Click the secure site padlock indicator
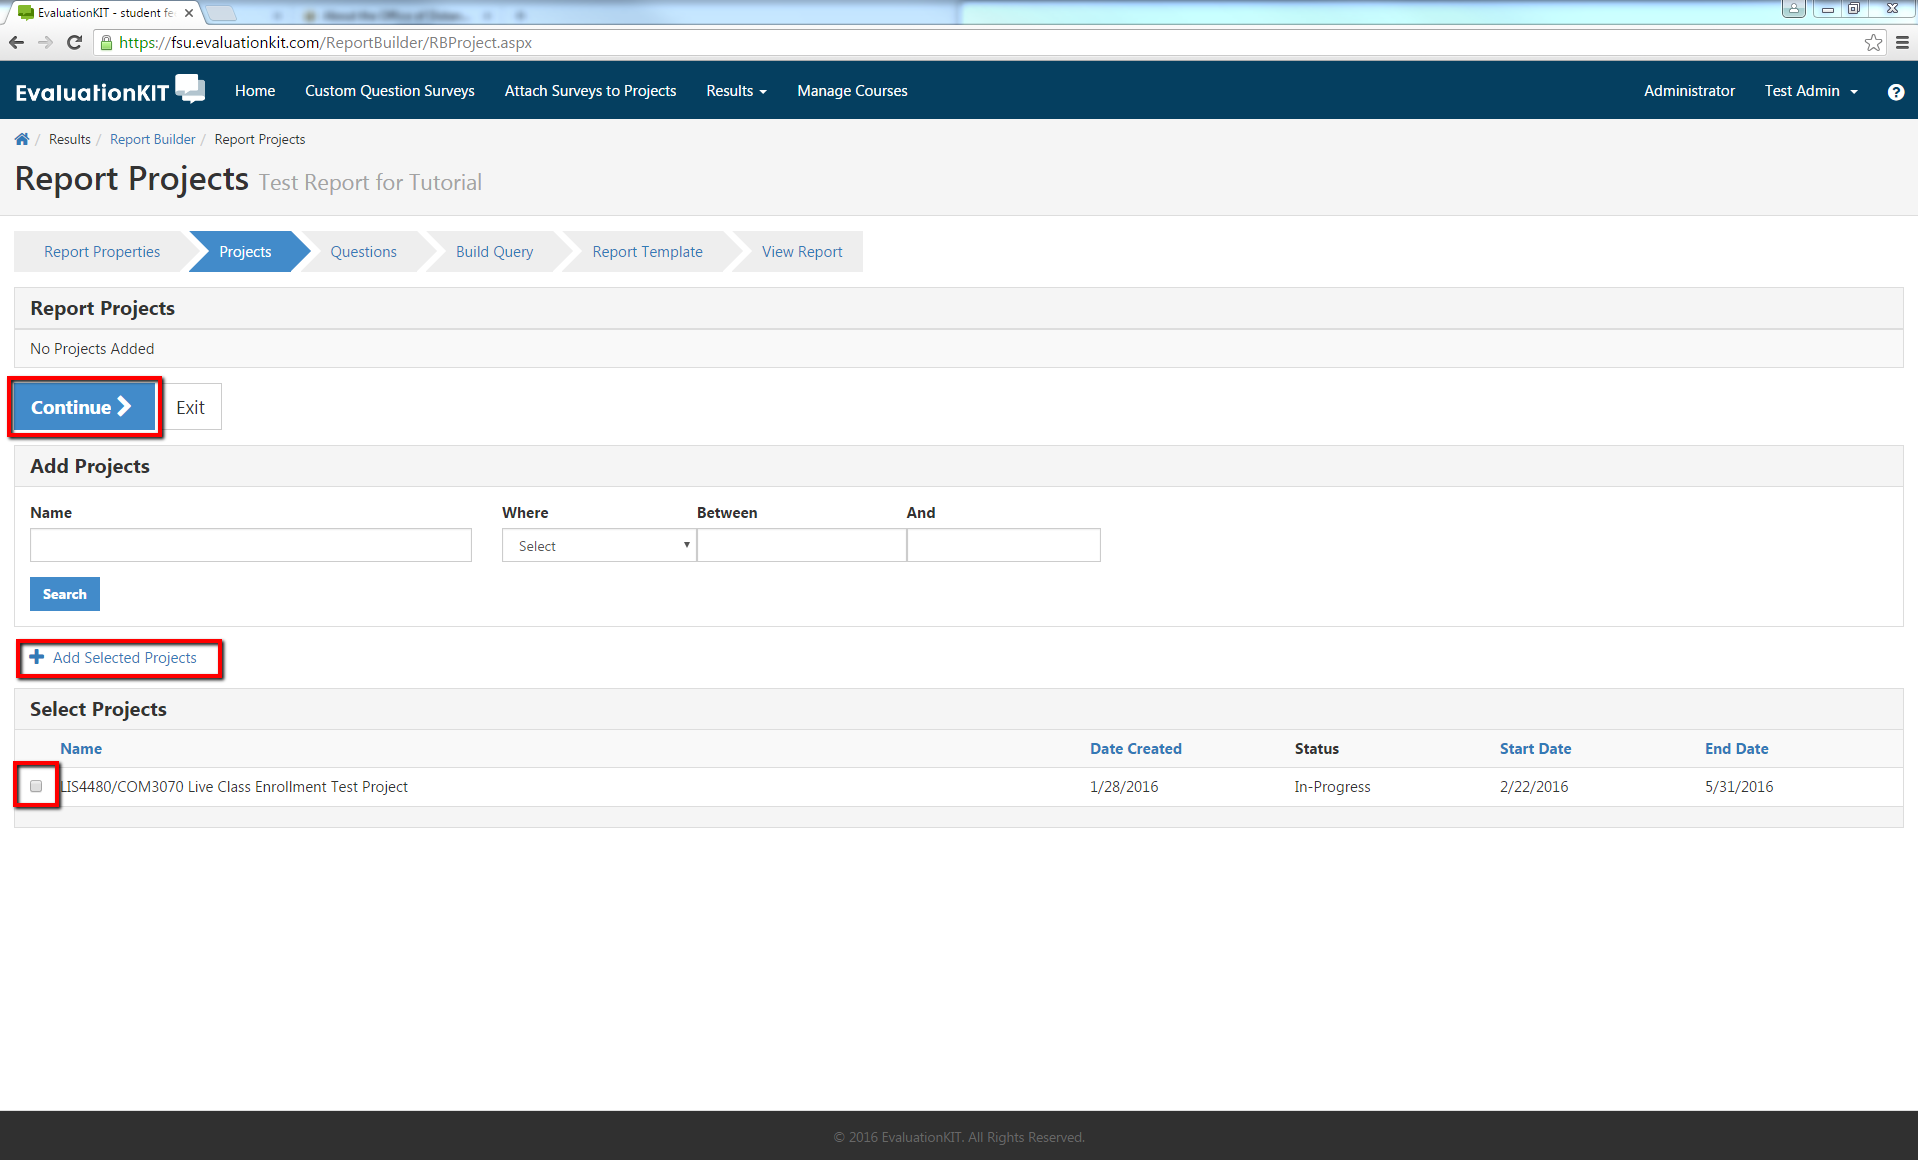This screenshot has height=1160, width=1918. click(105, 43)
